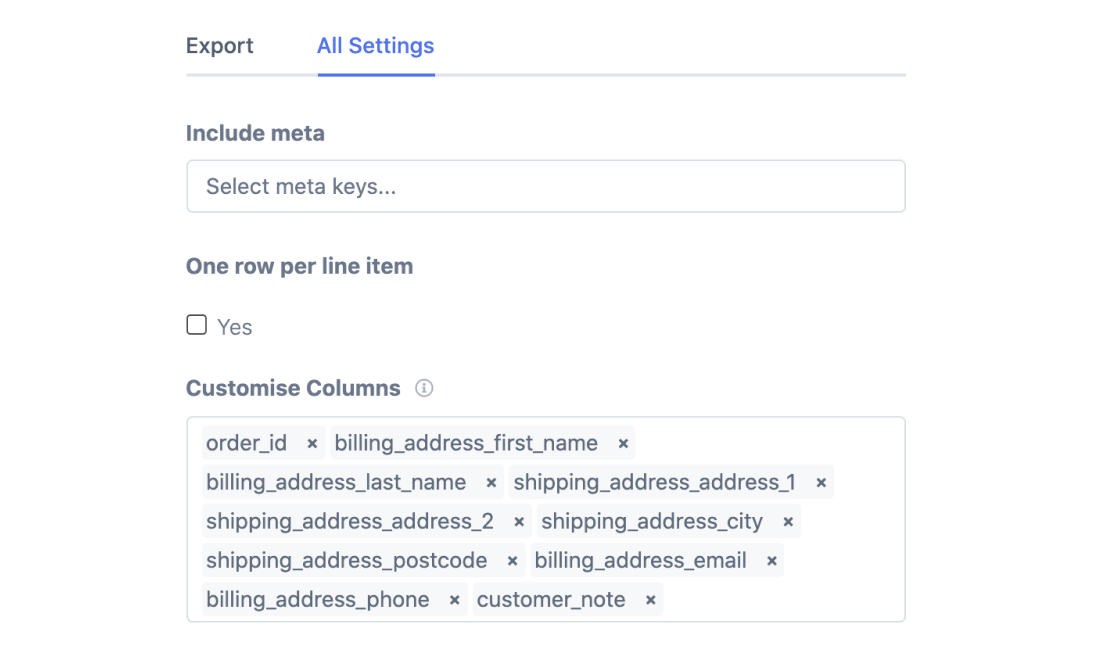Click the Yes label beside the checkbox
The image size is (1094, 646).
coord(235,327)
